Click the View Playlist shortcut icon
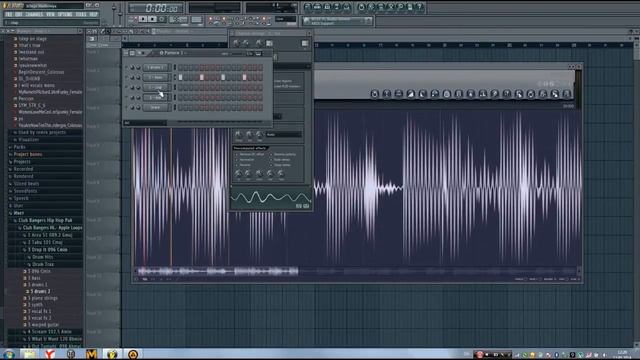Image resolution: width=640 pixels, height=360 pixels. pyautogui.click(x=307, y=7)
